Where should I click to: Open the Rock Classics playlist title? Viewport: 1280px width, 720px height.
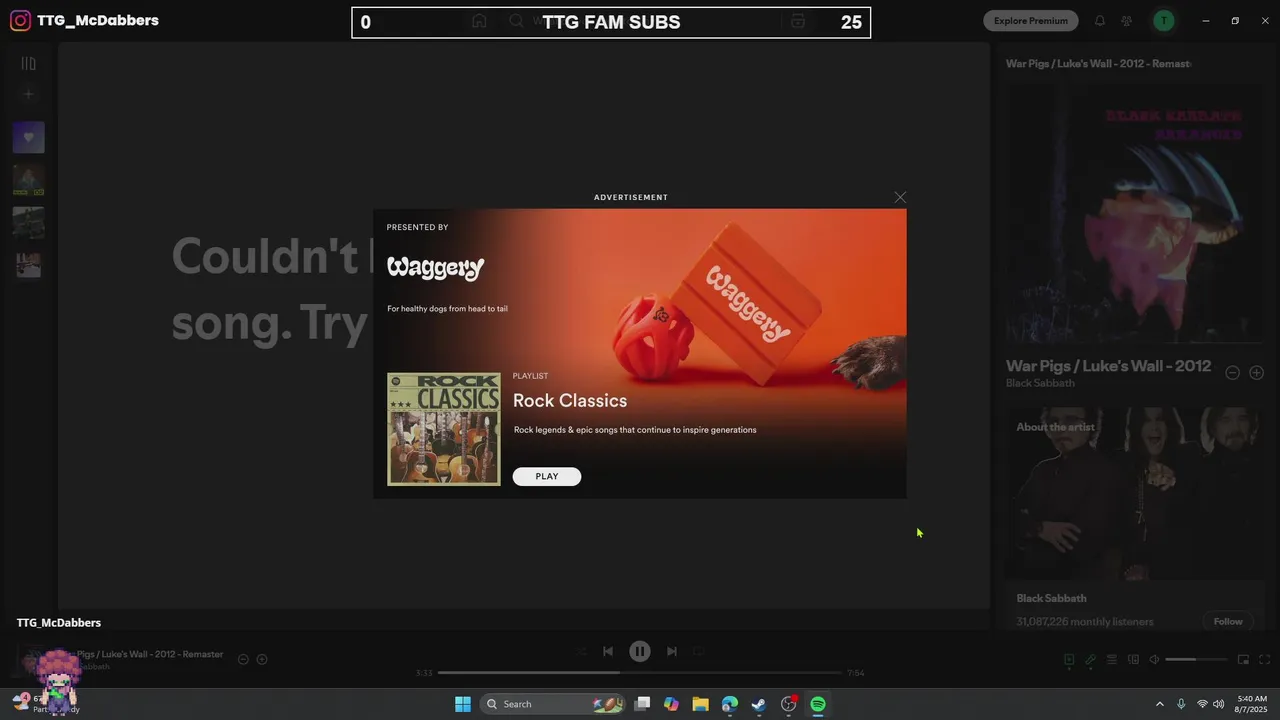point(570,400)
